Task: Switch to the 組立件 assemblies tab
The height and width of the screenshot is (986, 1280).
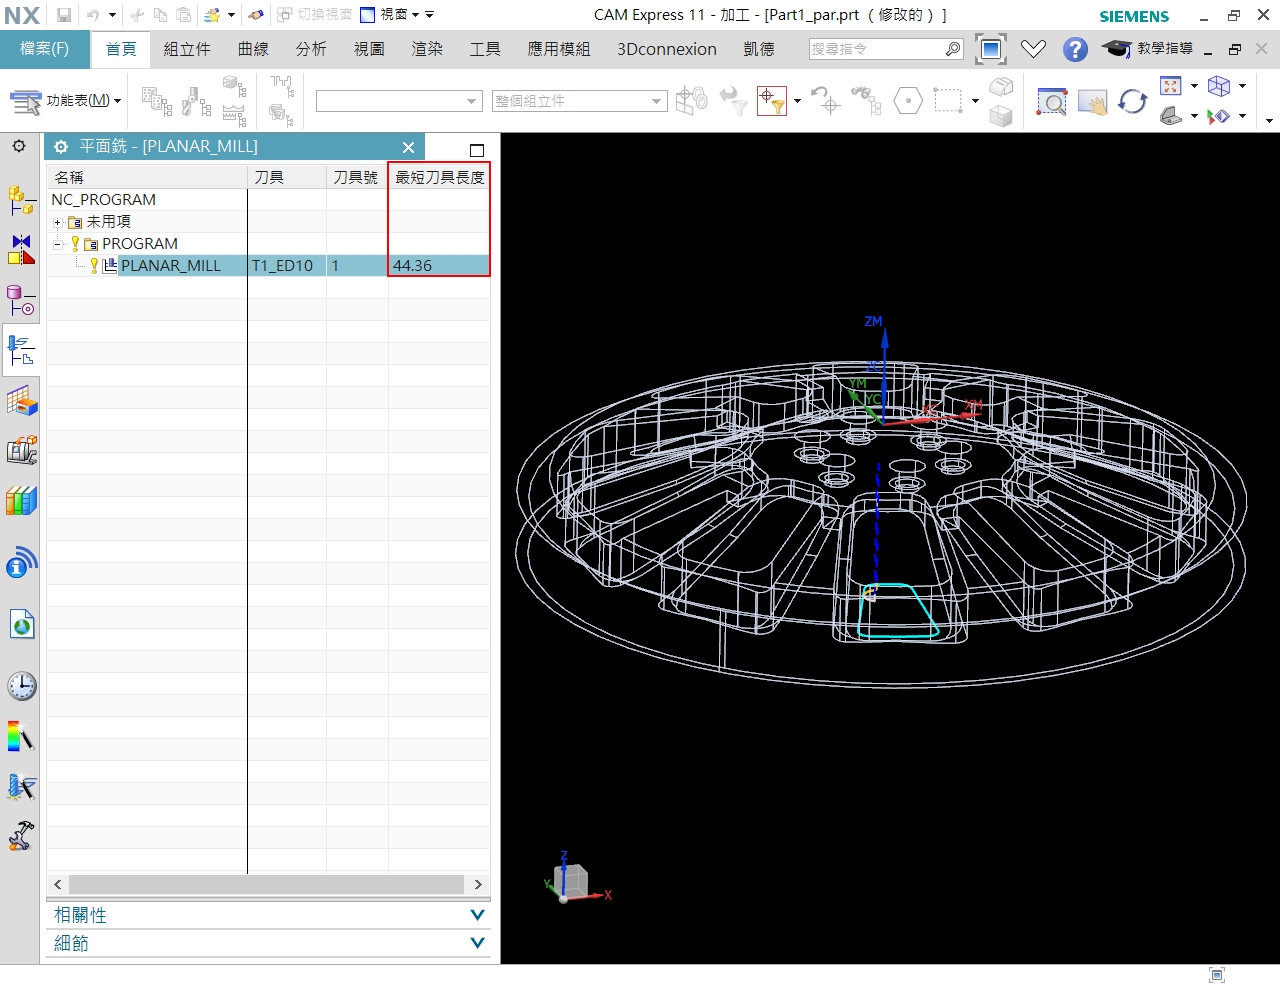Action: click(187, 49)
